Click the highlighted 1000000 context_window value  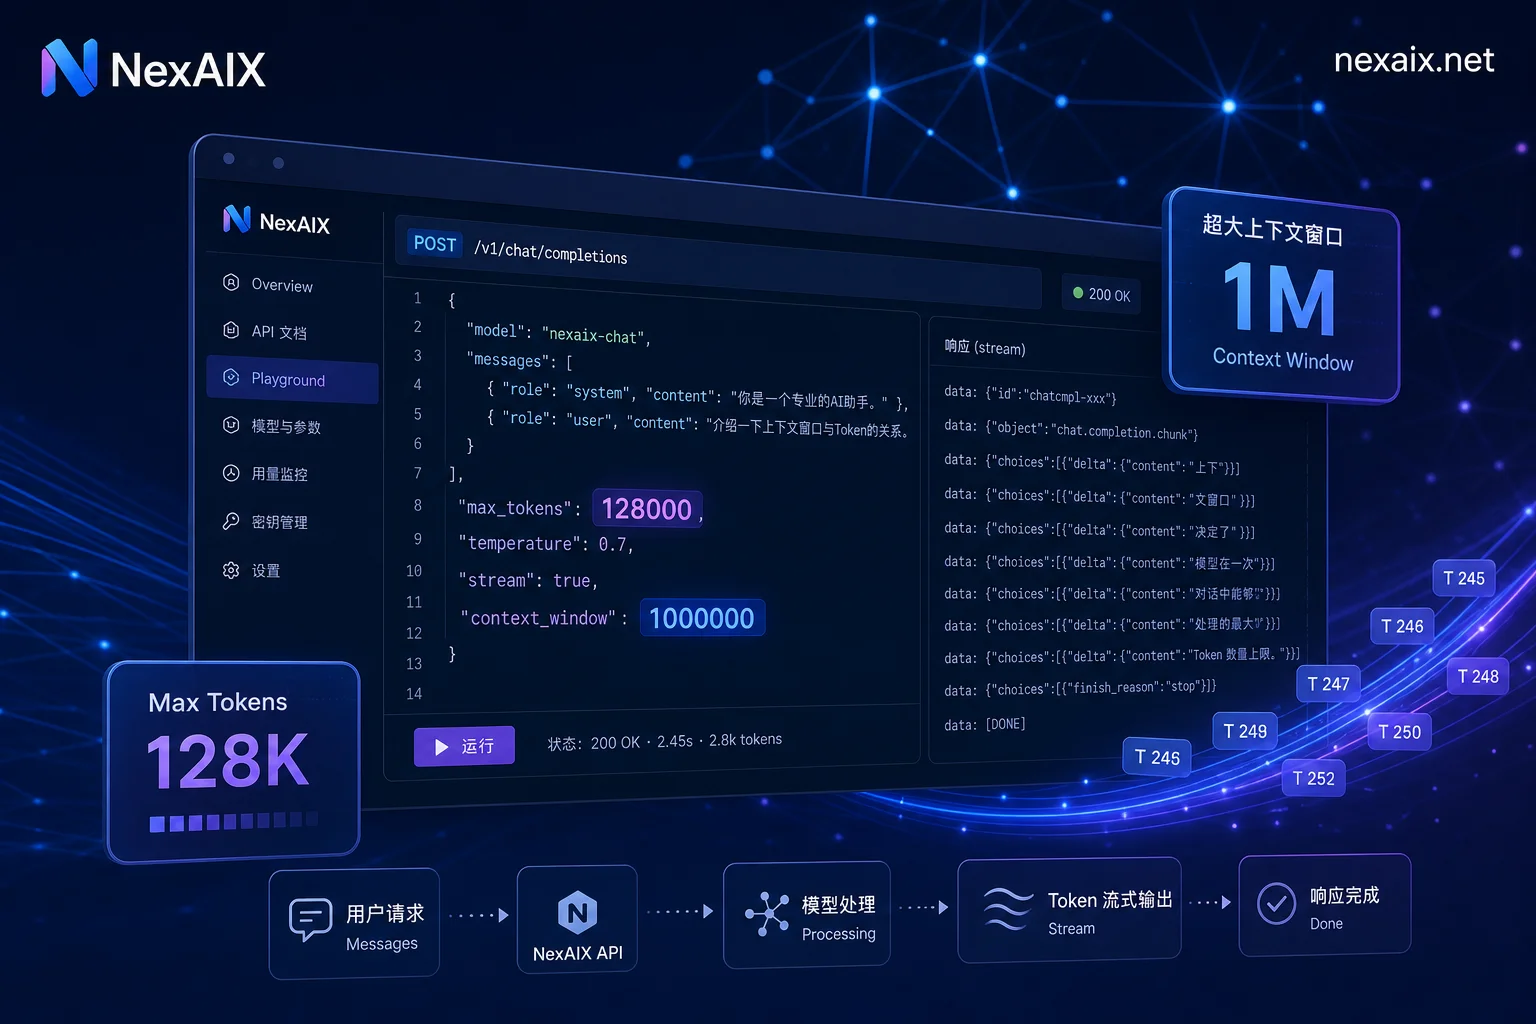[702, 618]
